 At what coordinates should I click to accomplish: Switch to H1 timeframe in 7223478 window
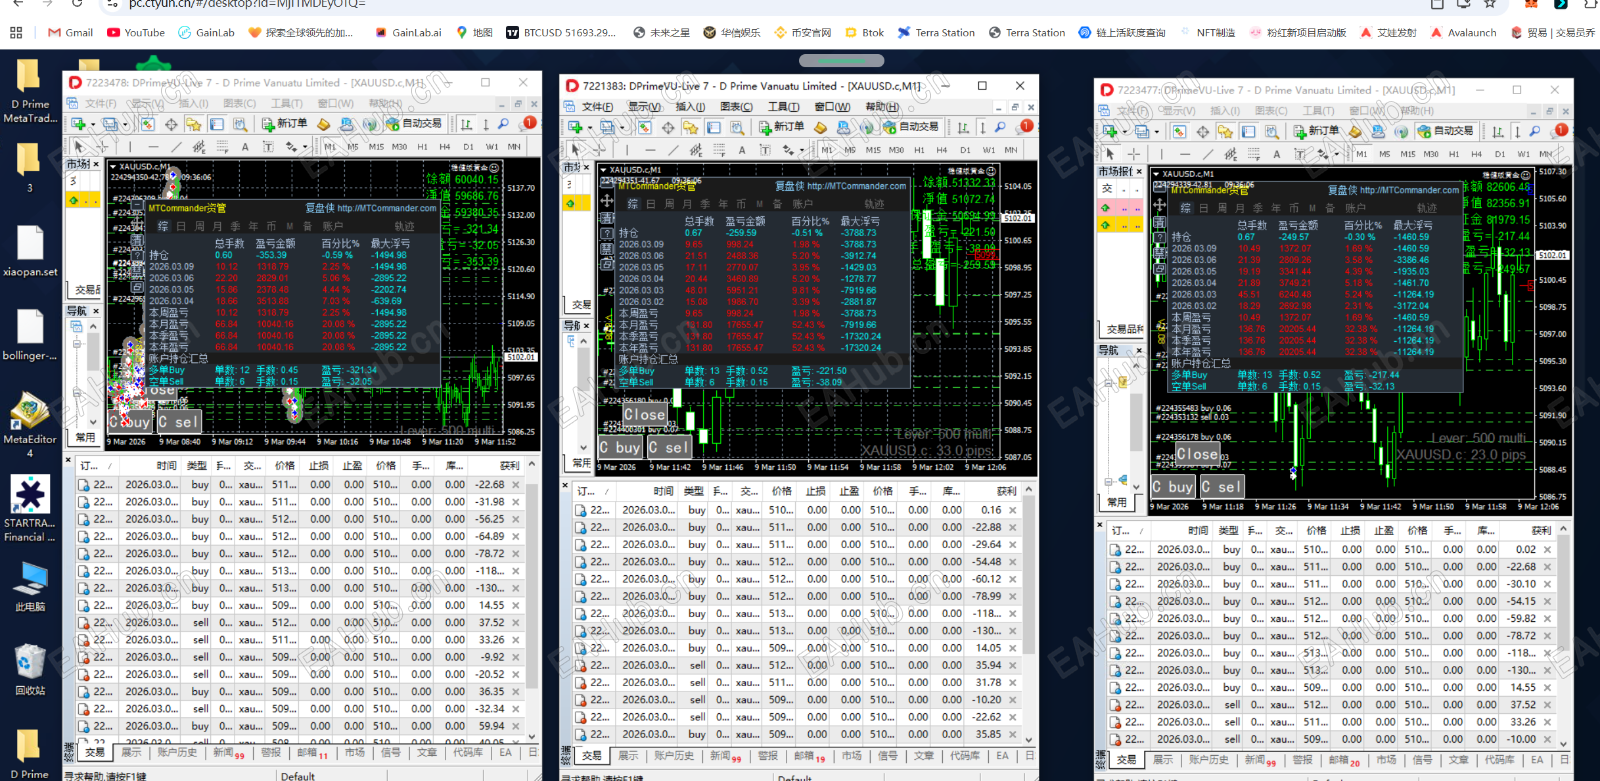coord(422,147)
